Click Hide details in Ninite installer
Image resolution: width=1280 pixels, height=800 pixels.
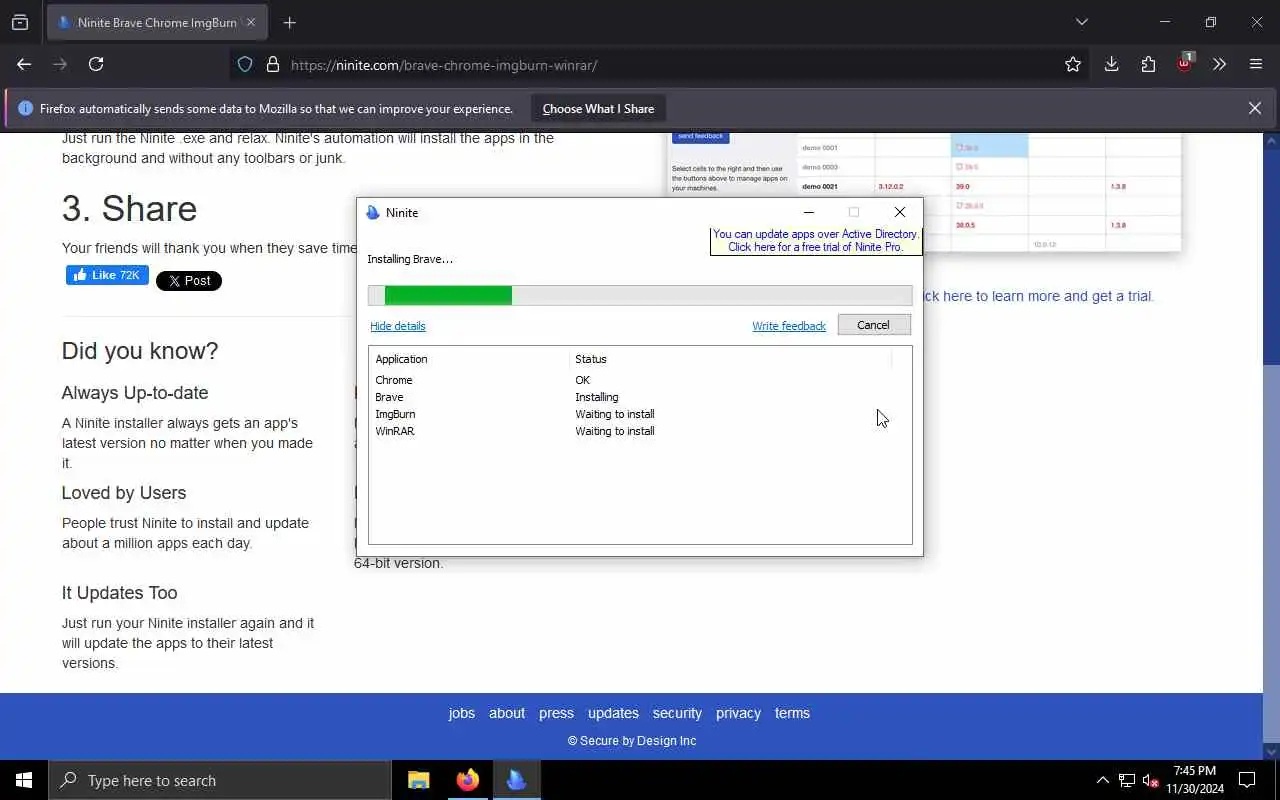(x=398, y=326)
